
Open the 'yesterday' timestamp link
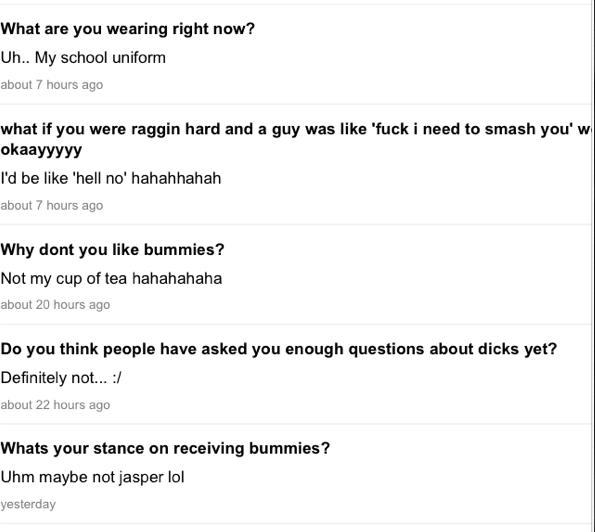(x=28, y=504)
